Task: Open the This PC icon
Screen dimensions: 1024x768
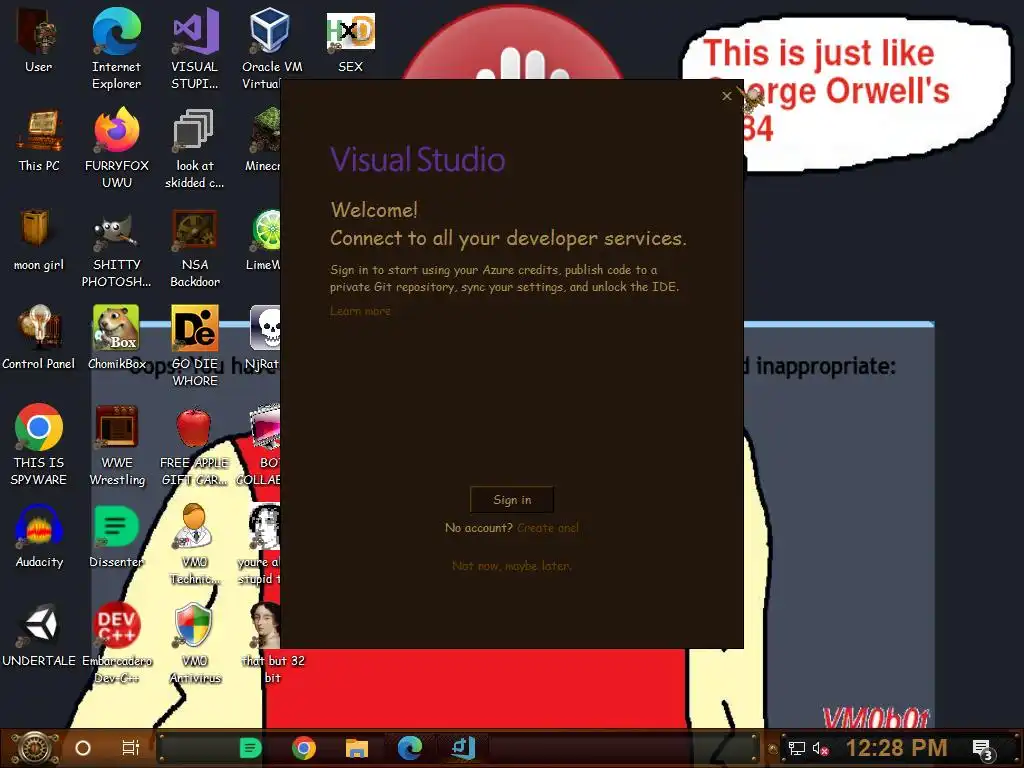Action: pos(39,140)
